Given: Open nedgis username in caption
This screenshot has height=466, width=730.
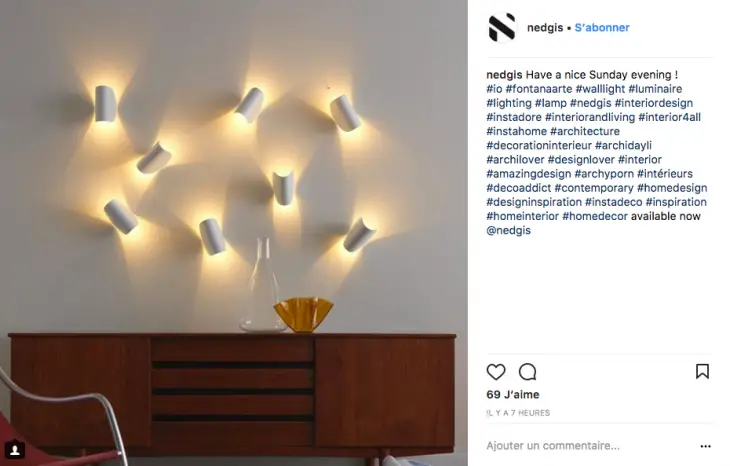Looking at the screenshot, I should tap(504, 75).
